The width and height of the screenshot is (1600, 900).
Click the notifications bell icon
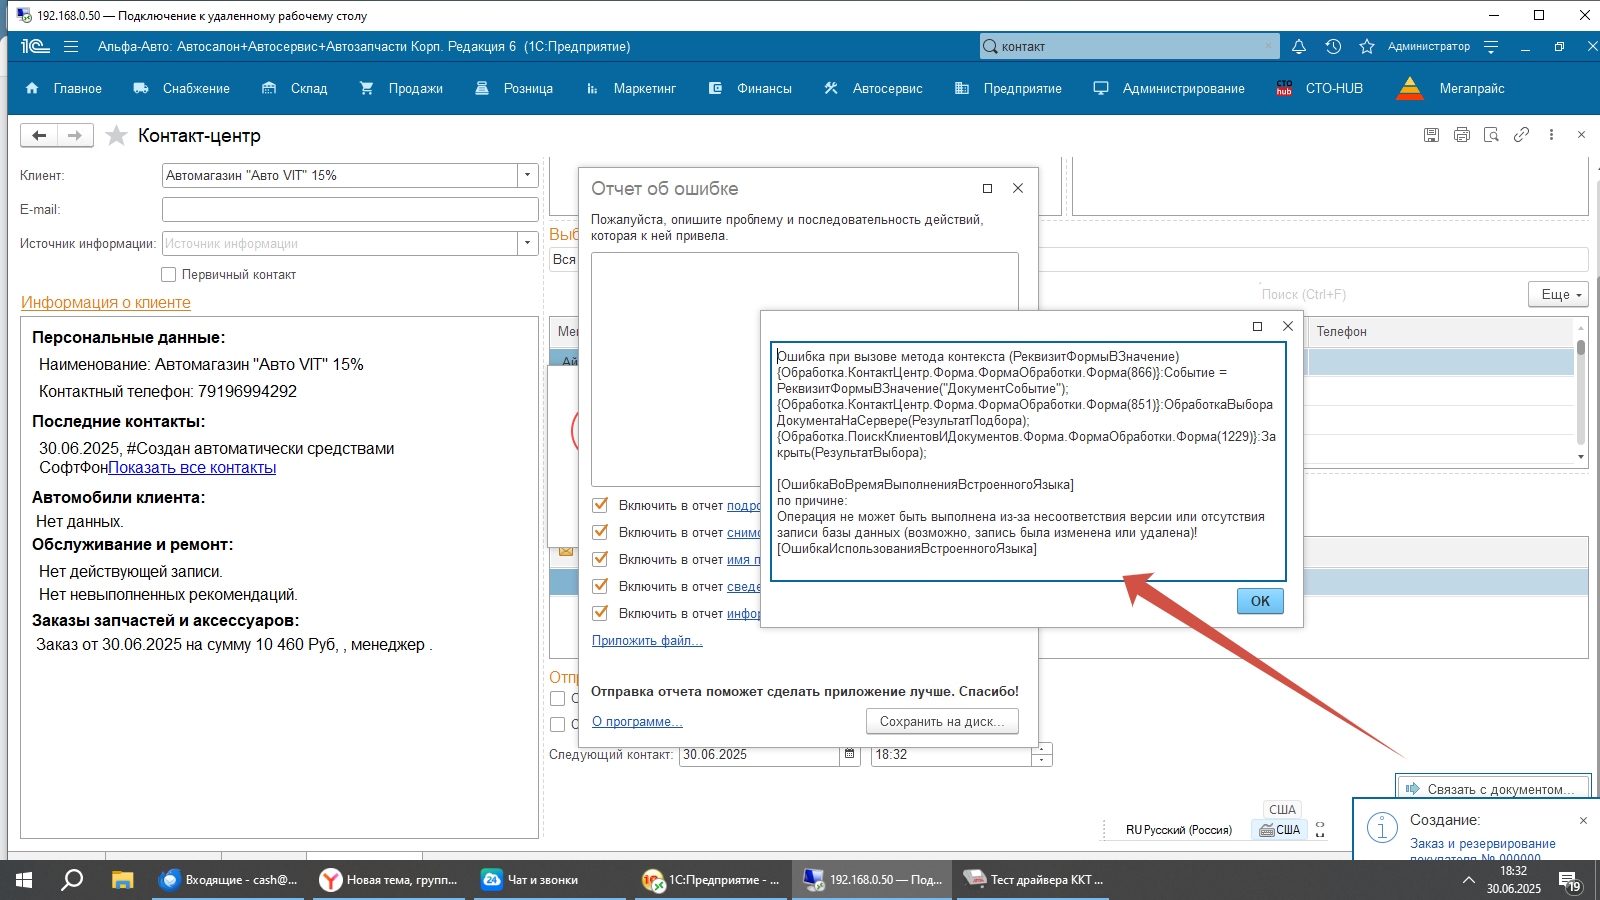click(1299, 46)
